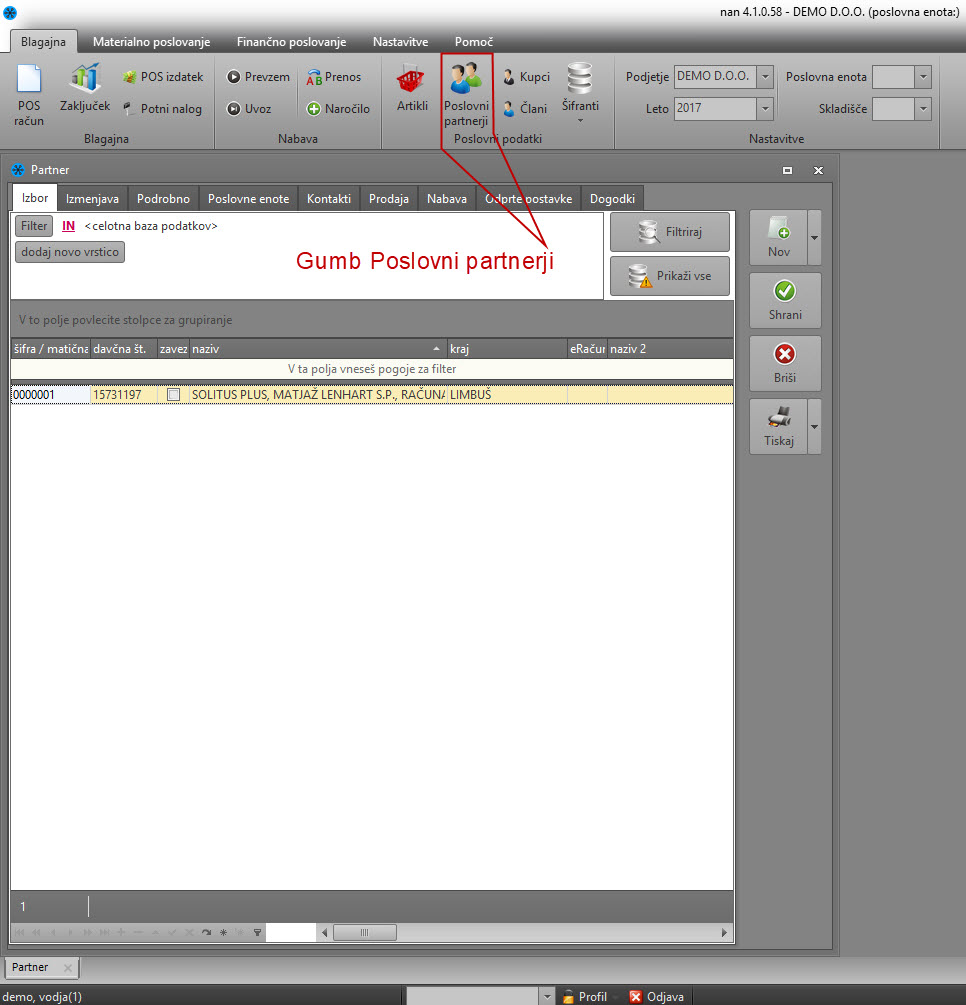Switch to Materialno poslovanje ribbon tab

click(x=151, y=42)
